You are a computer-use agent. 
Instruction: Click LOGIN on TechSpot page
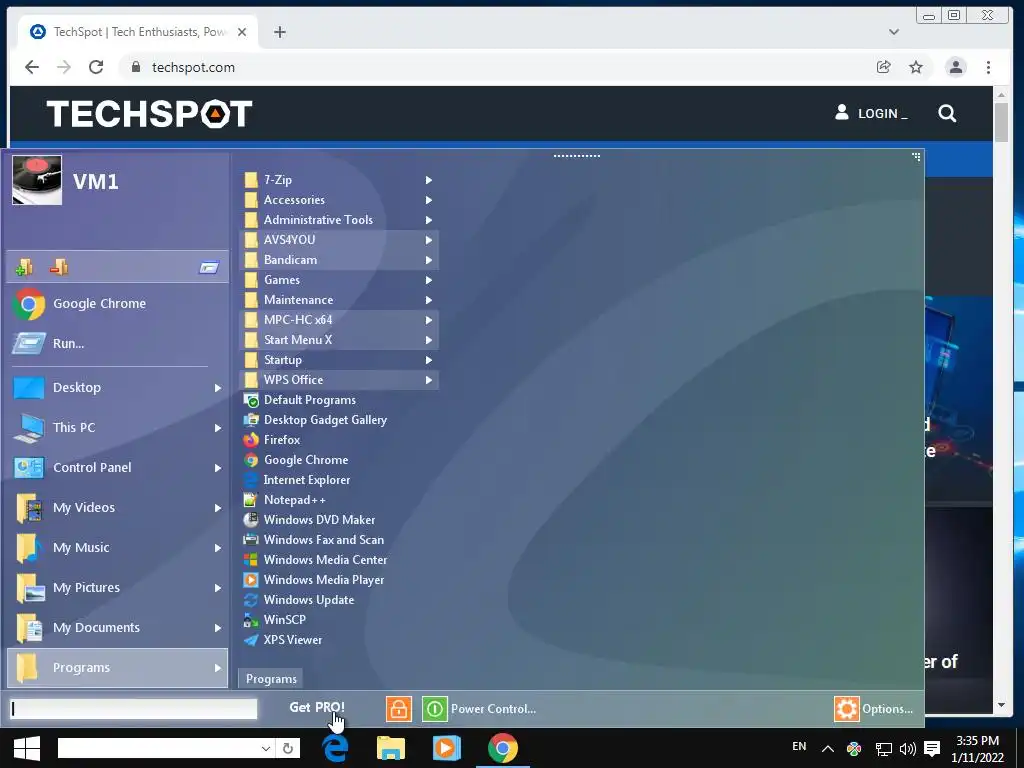tap(871, 114)
